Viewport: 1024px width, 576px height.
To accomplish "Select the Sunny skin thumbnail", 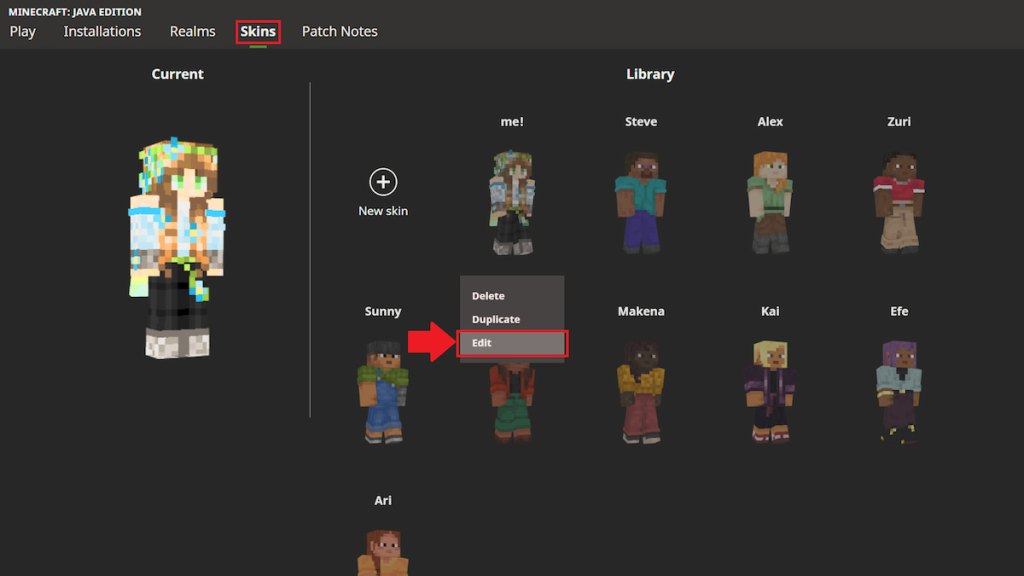I will [383, 392].
